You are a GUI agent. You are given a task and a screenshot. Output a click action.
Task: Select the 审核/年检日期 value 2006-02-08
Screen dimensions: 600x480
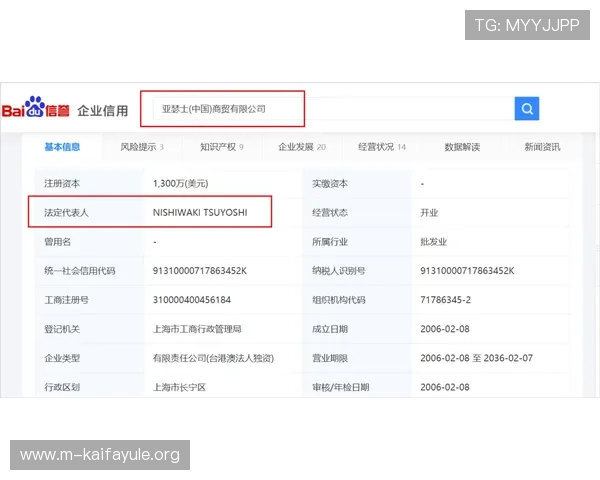(x=445, y=387)
